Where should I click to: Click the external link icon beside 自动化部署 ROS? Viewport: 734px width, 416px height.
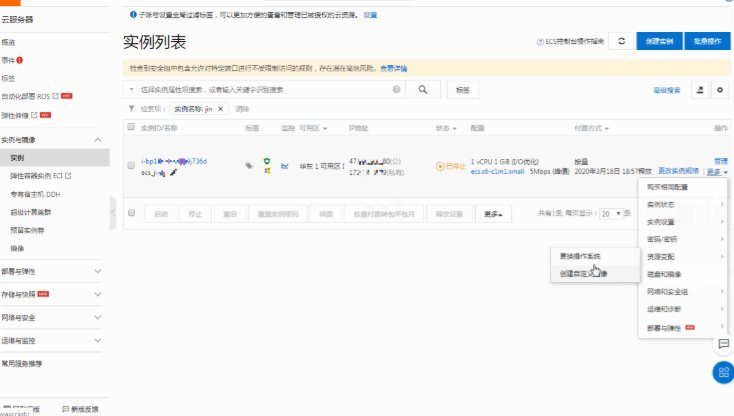pyautogui.click(x=56, y=96)
